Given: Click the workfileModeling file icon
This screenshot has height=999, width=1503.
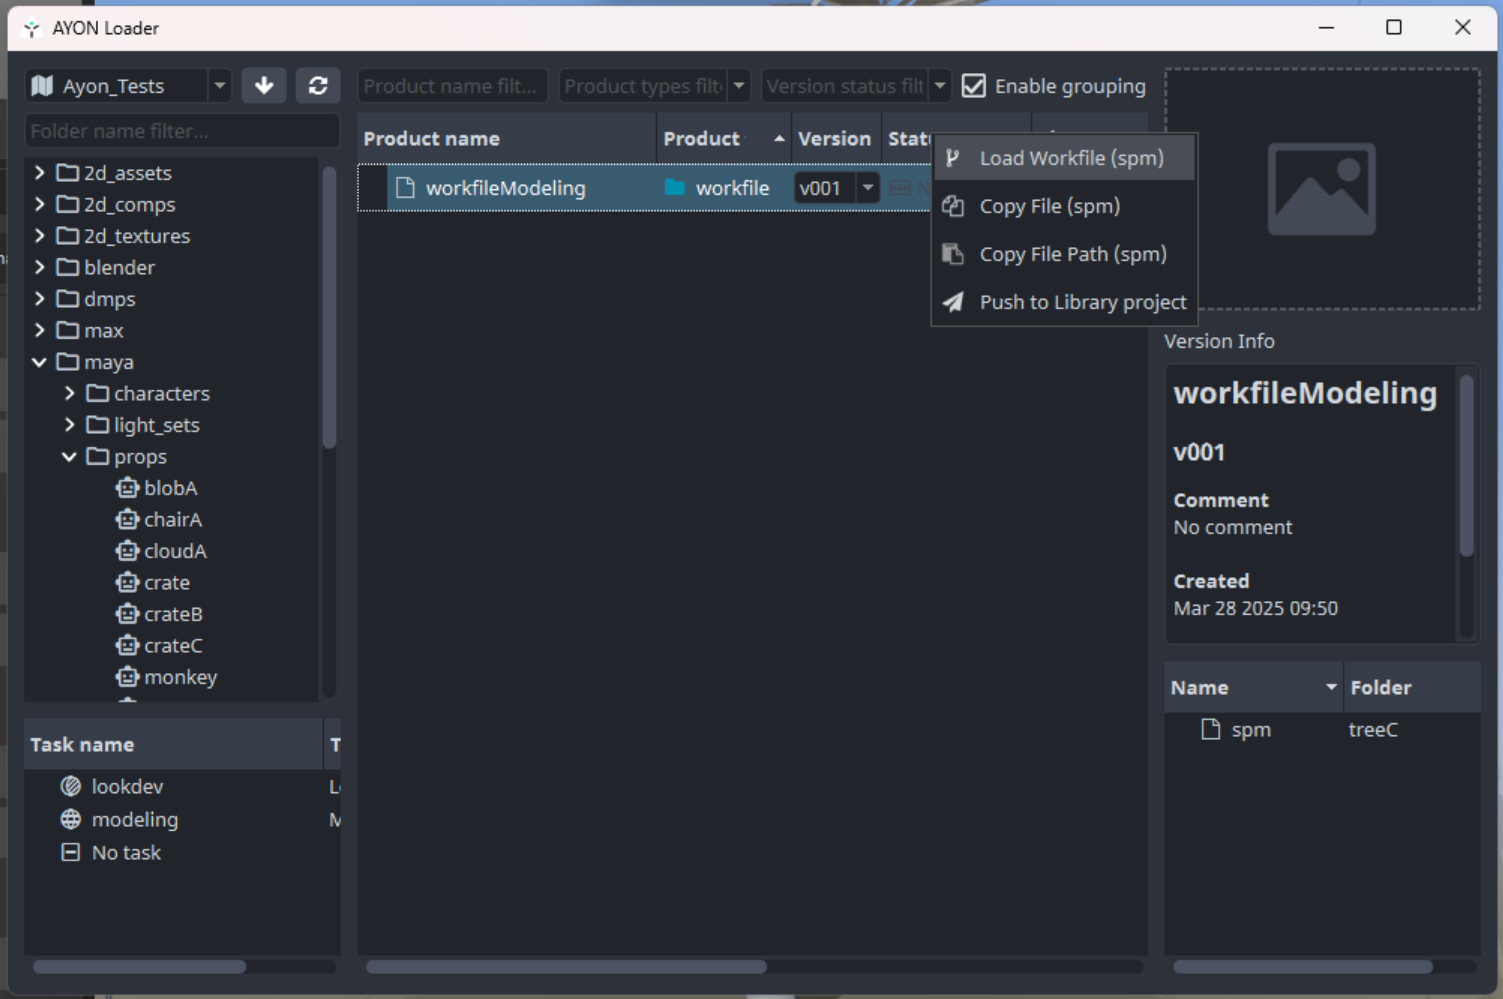Looking at the screenshot, I should pos(405,188).
